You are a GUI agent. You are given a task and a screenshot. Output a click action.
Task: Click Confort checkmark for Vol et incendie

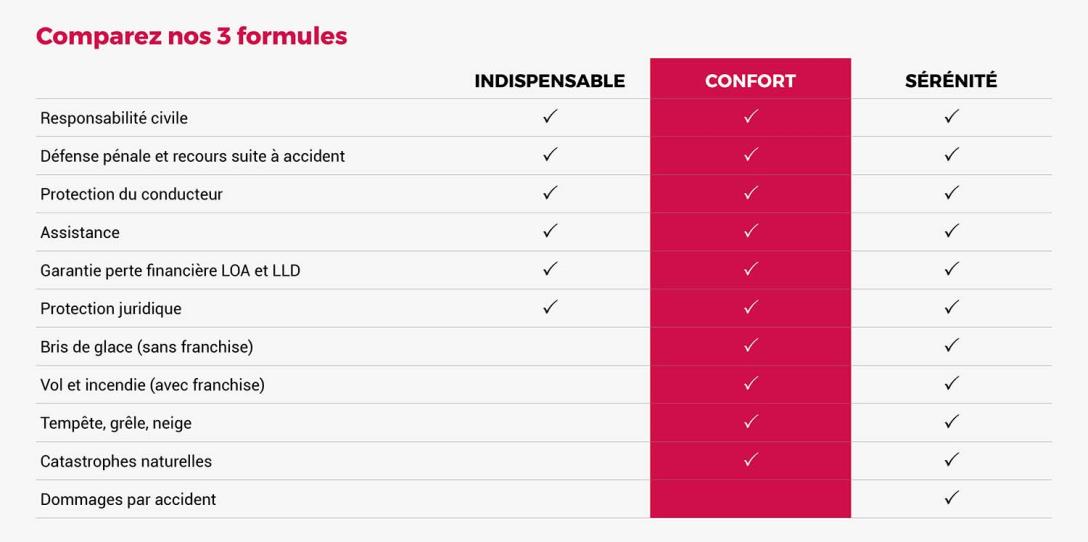(751, 384)
